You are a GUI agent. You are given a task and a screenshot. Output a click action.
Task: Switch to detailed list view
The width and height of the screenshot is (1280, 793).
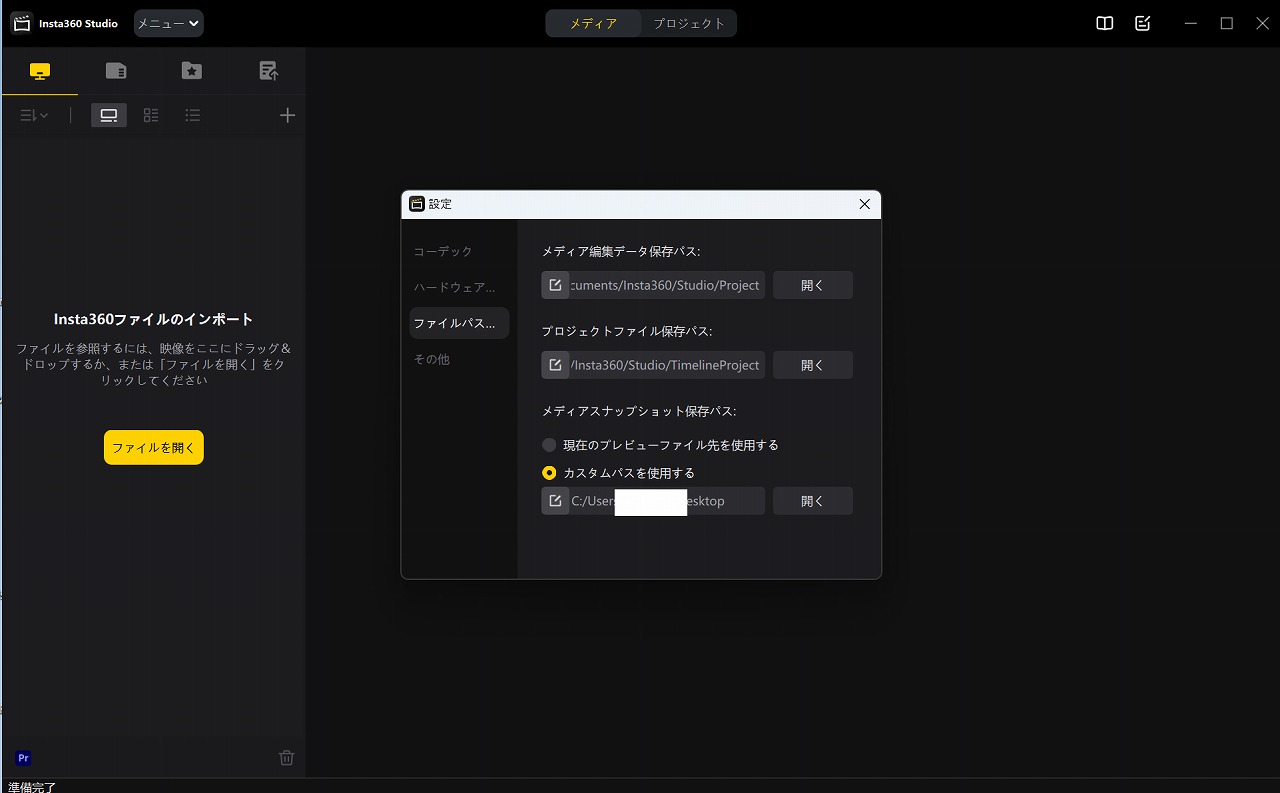click(193, 116)
